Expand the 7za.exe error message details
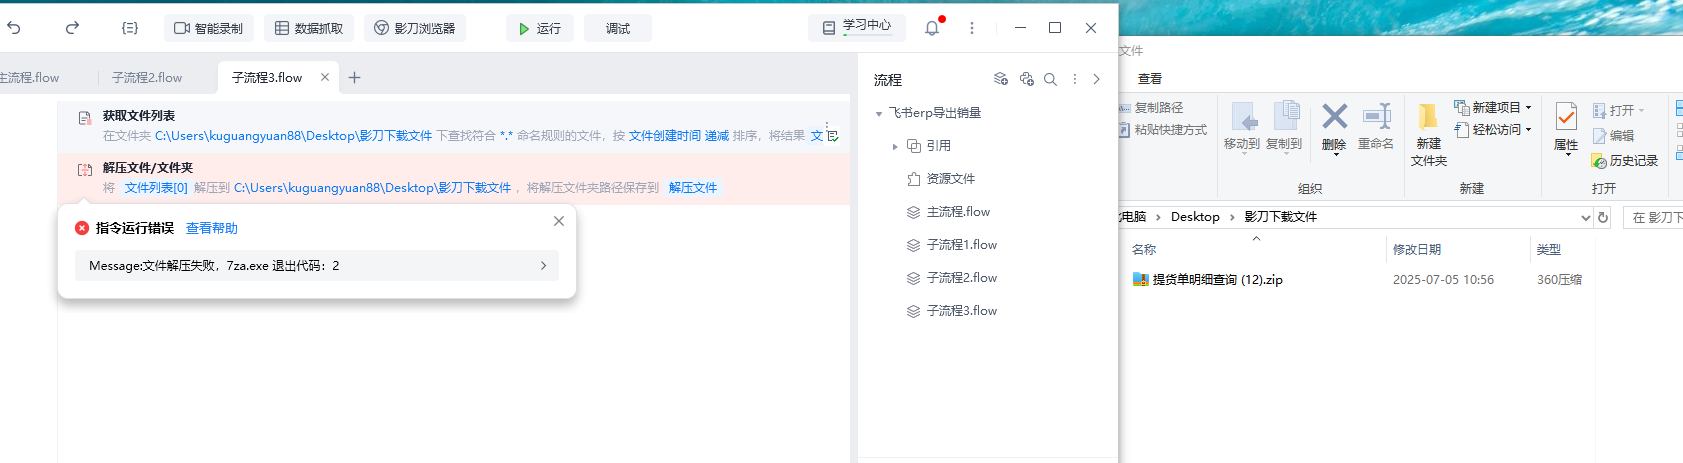The height and width of the screenshot is (463, 1683). pyautogui.click(x=317, y=266)
